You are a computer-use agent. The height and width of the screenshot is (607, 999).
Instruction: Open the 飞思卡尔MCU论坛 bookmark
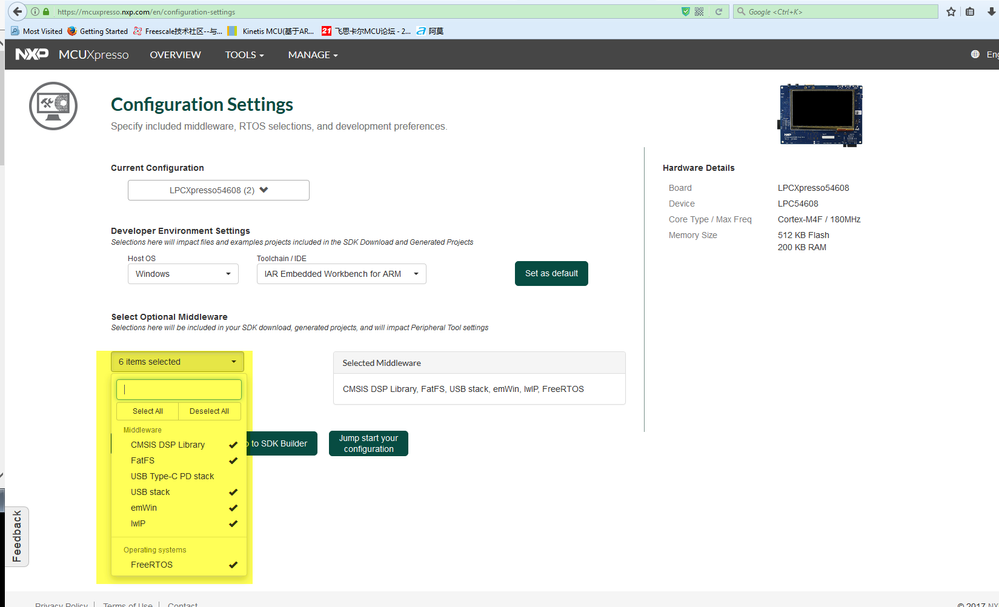(366, 31)
